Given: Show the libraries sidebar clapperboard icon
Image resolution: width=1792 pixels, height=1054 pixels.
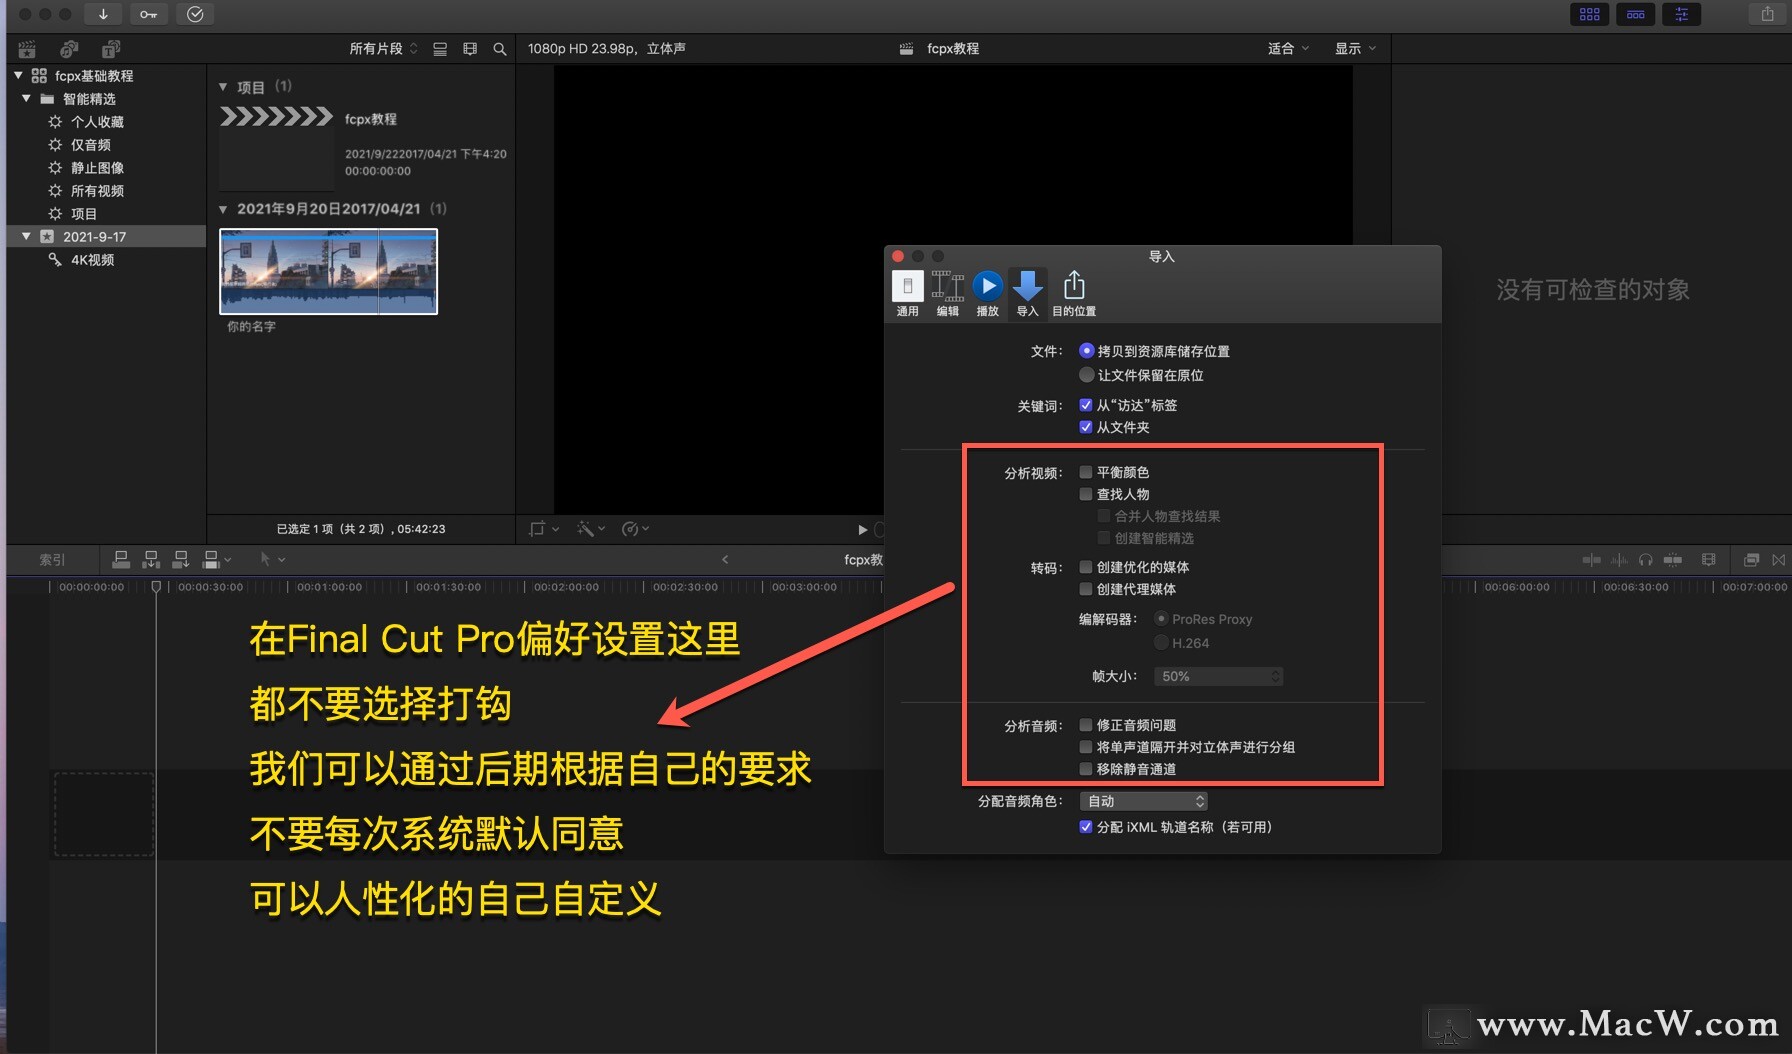Looking at the screenshot, I should coord(27,49).
